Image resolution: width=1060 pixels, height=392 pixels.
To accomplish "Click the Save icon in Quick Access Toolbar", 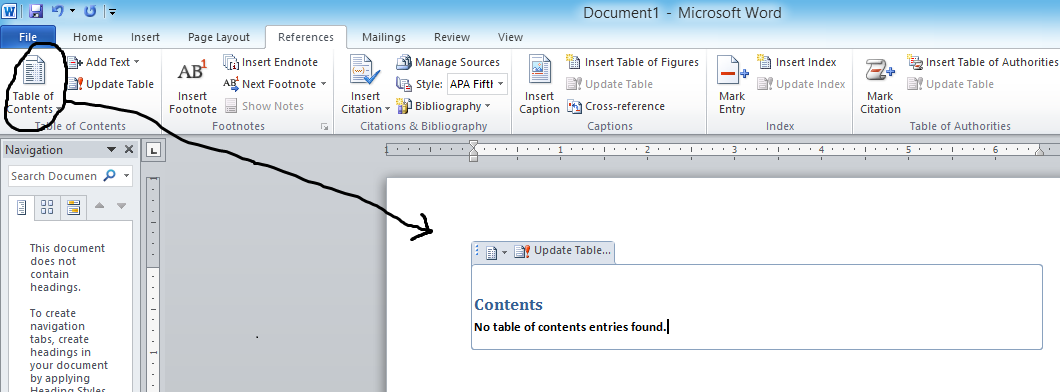I will pos(36,11).
